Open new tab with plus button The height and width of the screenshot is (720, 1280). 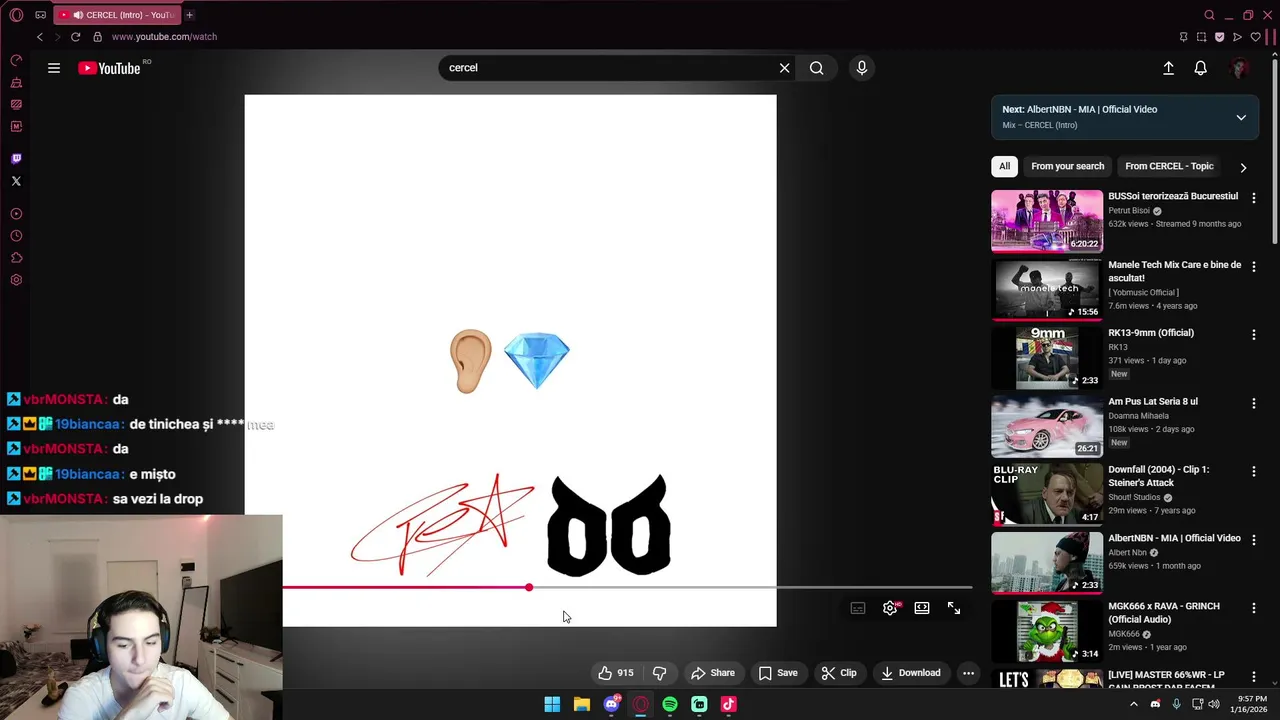[x=189, y=15]
